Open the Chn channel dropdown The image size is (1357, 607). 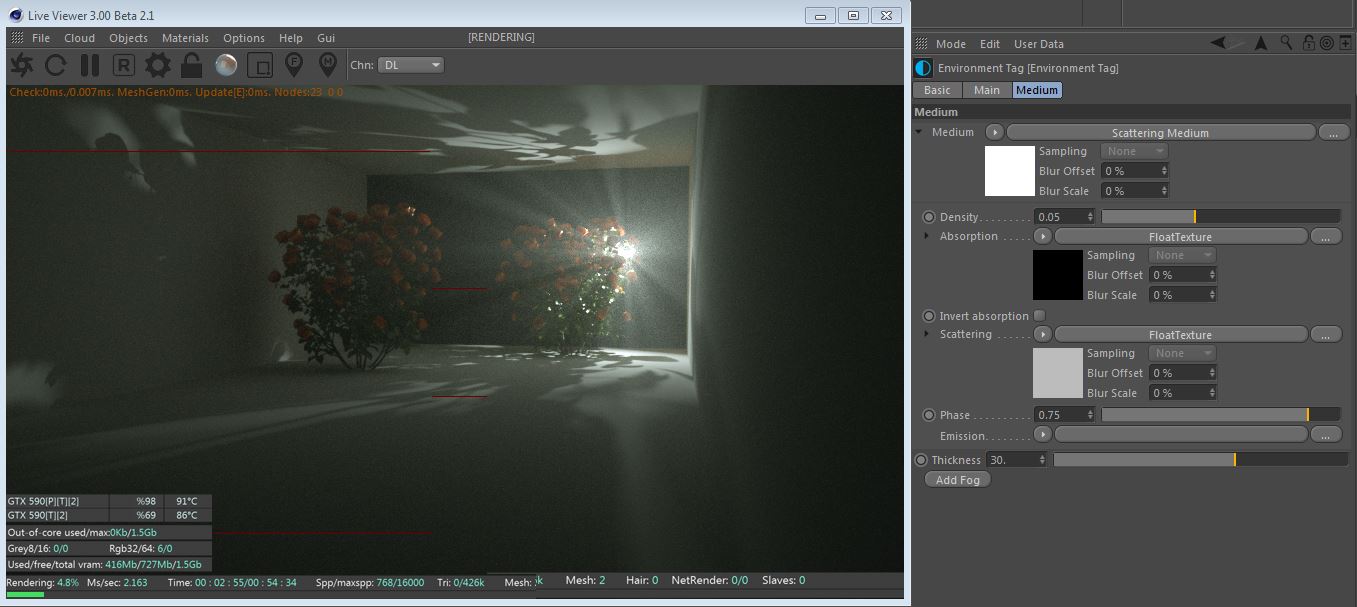pos(411,65)
